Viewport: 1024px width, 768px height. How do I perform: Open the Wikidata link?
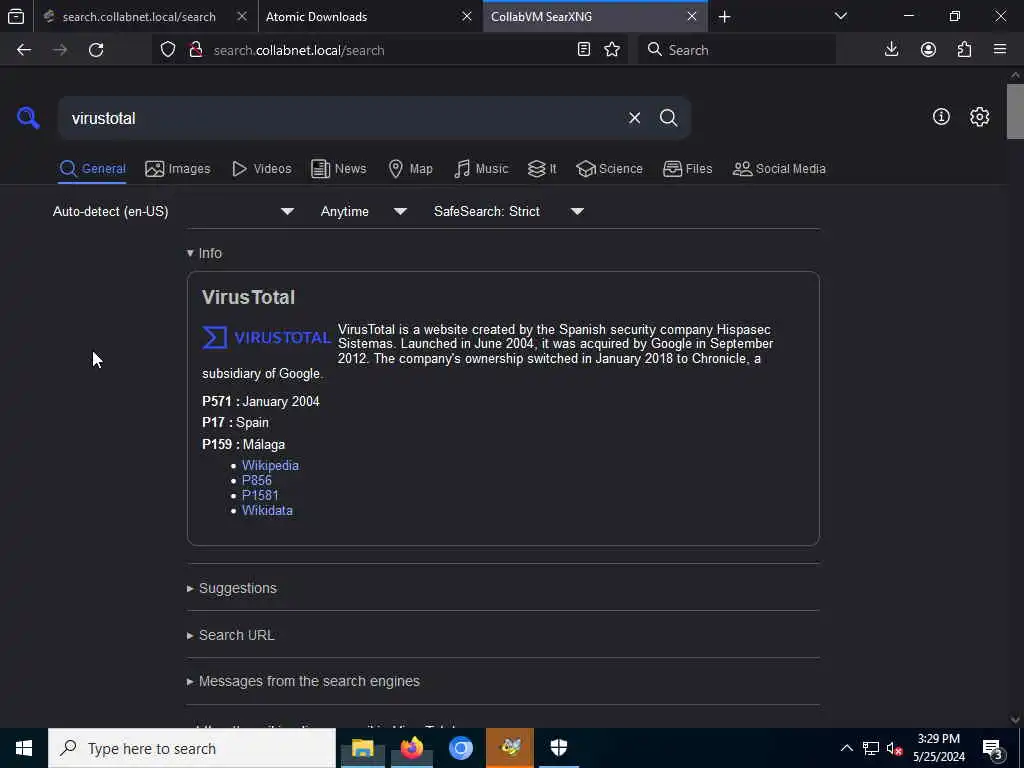267,510
